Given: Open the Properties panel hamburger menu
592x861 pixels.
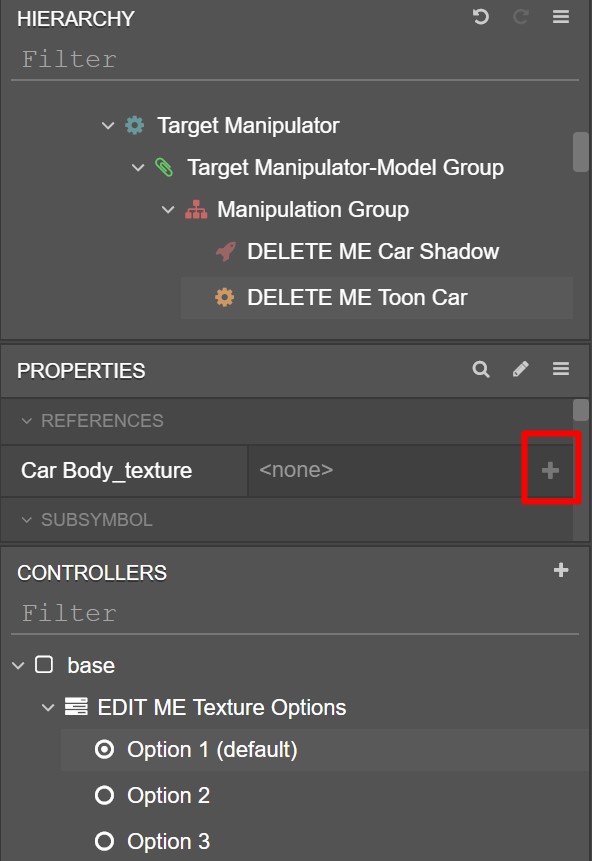Looking at the screenshot, I should coord(561,369).
